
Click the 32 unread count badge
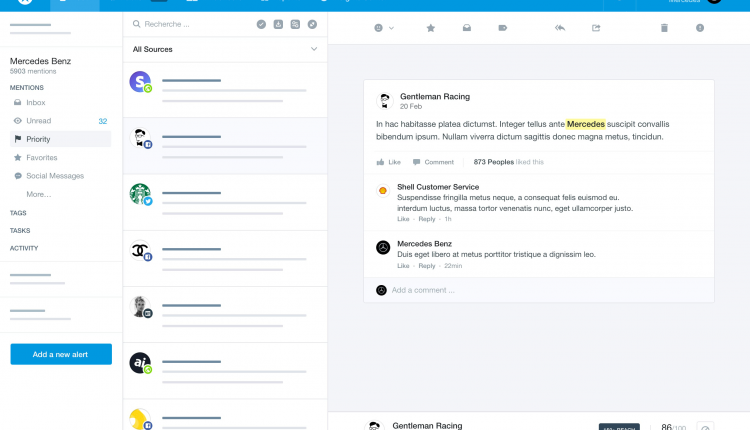[x=102, y=121]
